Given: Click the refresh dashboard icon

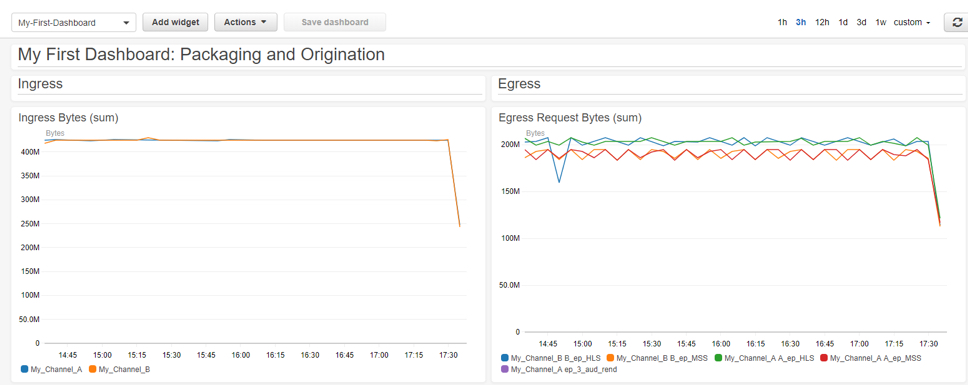Looking at the screenshot, I should [x=957, y=22].
